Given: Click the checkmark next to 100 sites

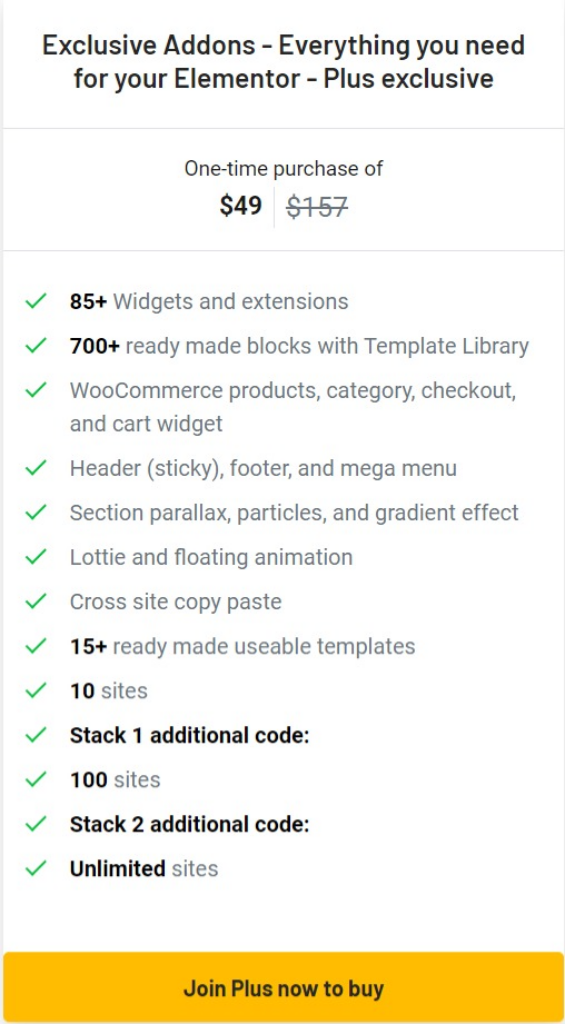Looking at the screenshot, I should point(35,779).
